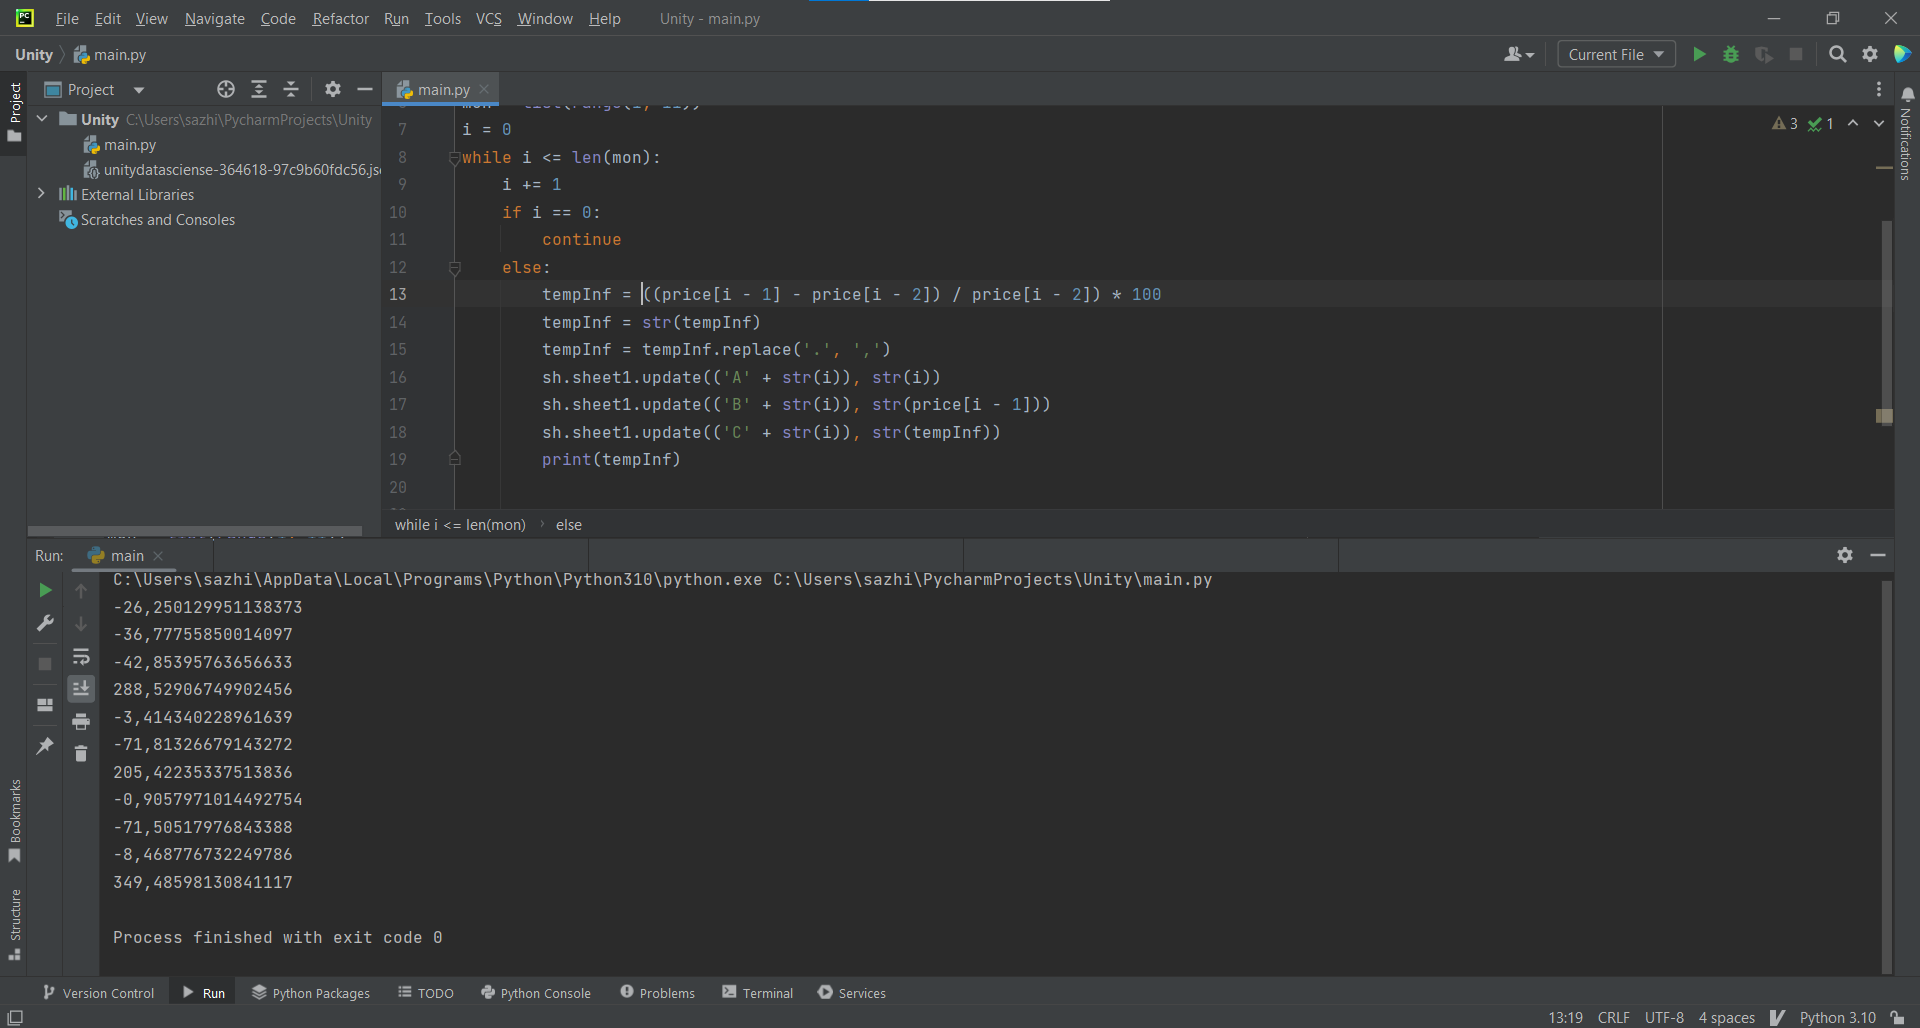Toggle soft-wrap in the run console
Viewport: 1920px width, 1028px height.
[x=81, y=657]
